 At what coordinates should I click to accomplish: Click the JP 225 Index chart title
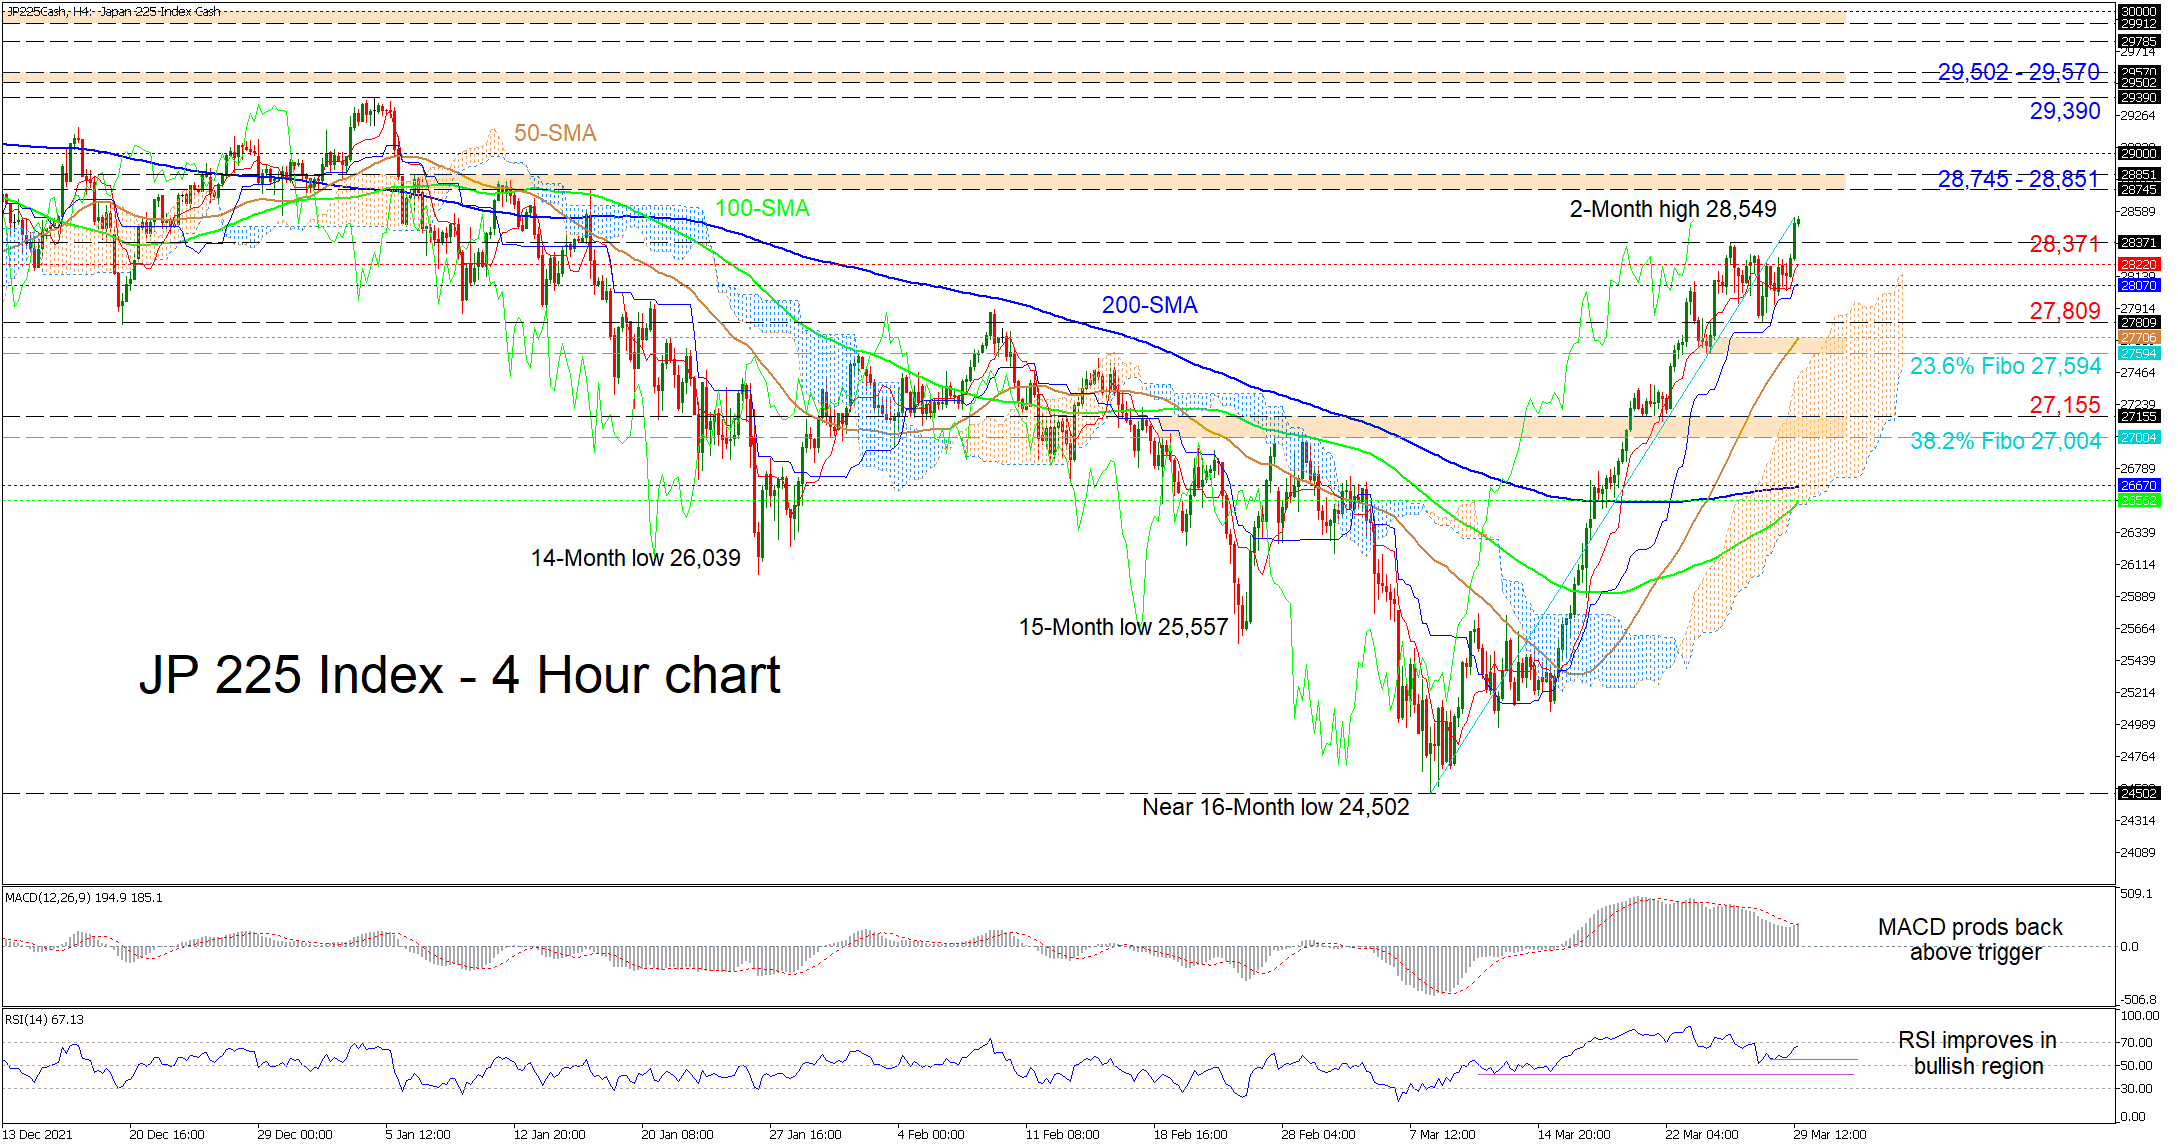pos(459,675)
